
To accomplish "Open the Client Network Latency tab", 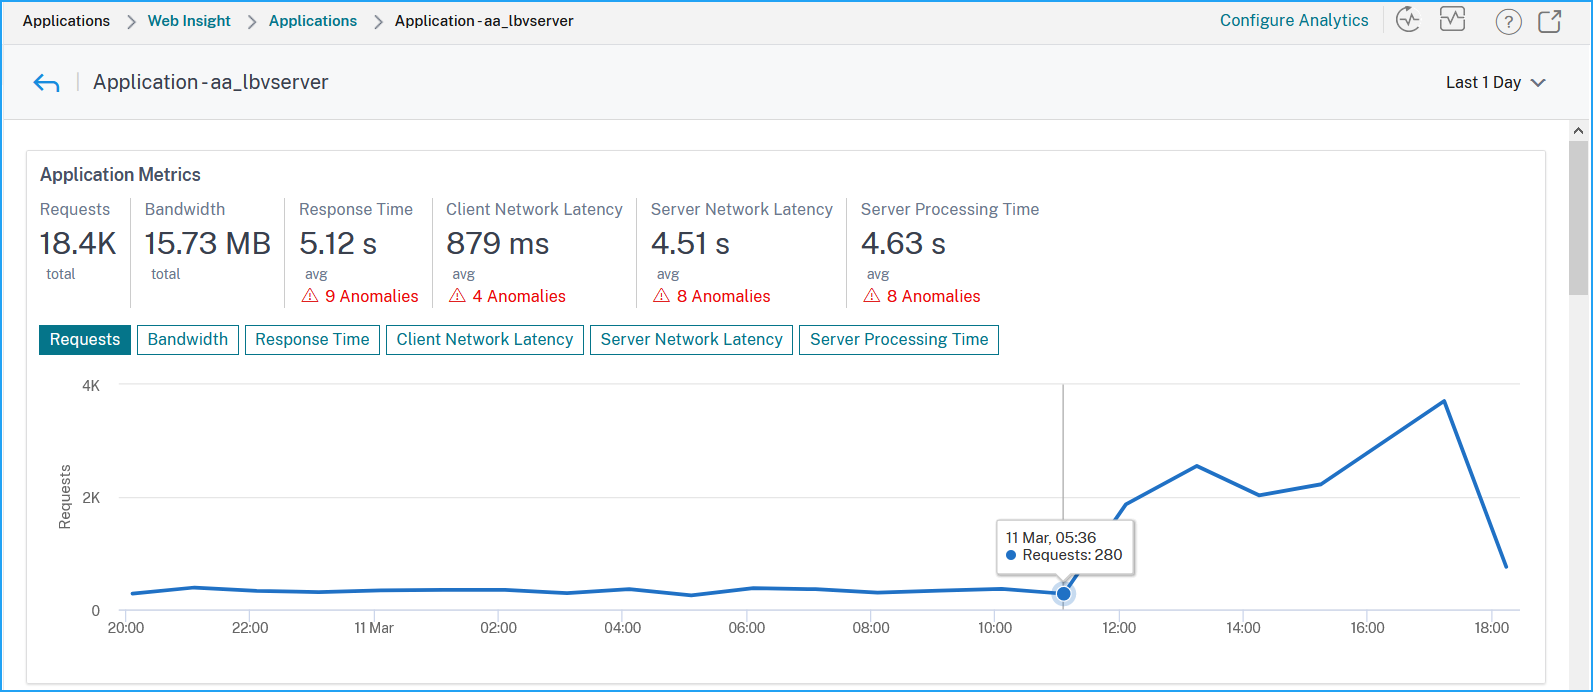I will (x=485, y=340).
